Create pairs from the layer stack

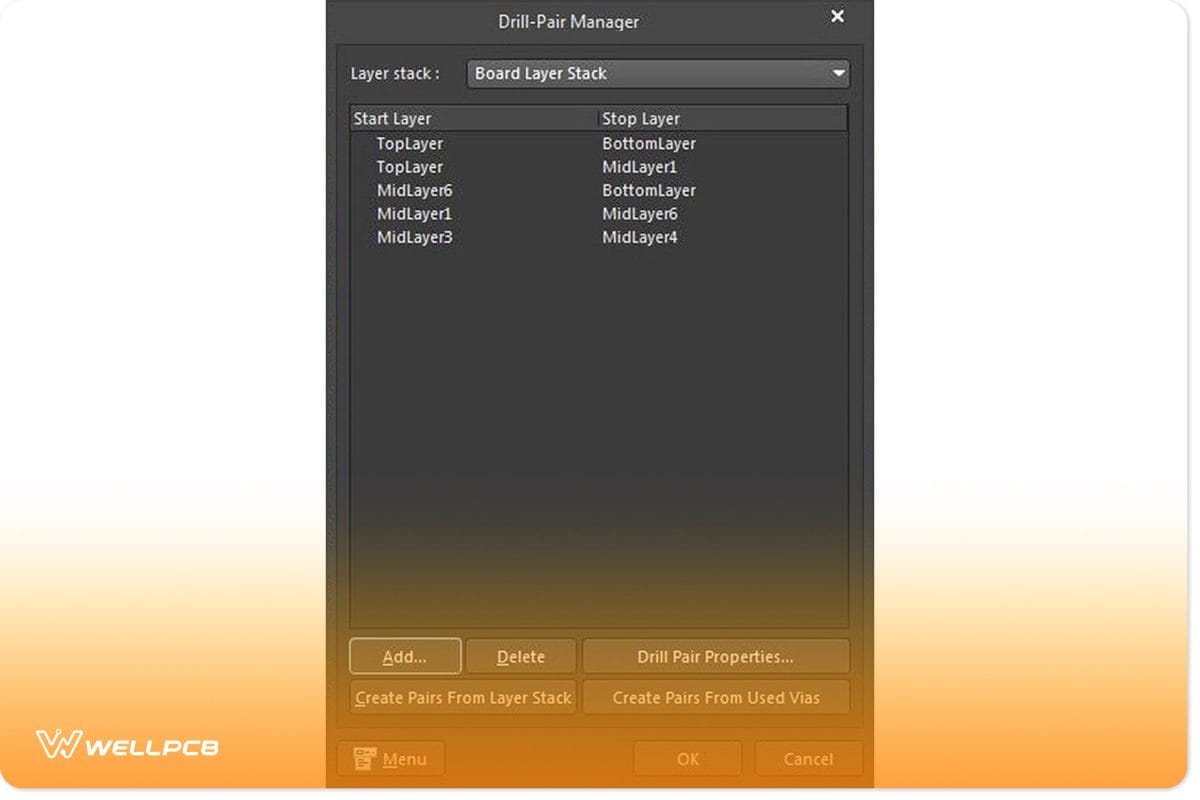[462, 697]
